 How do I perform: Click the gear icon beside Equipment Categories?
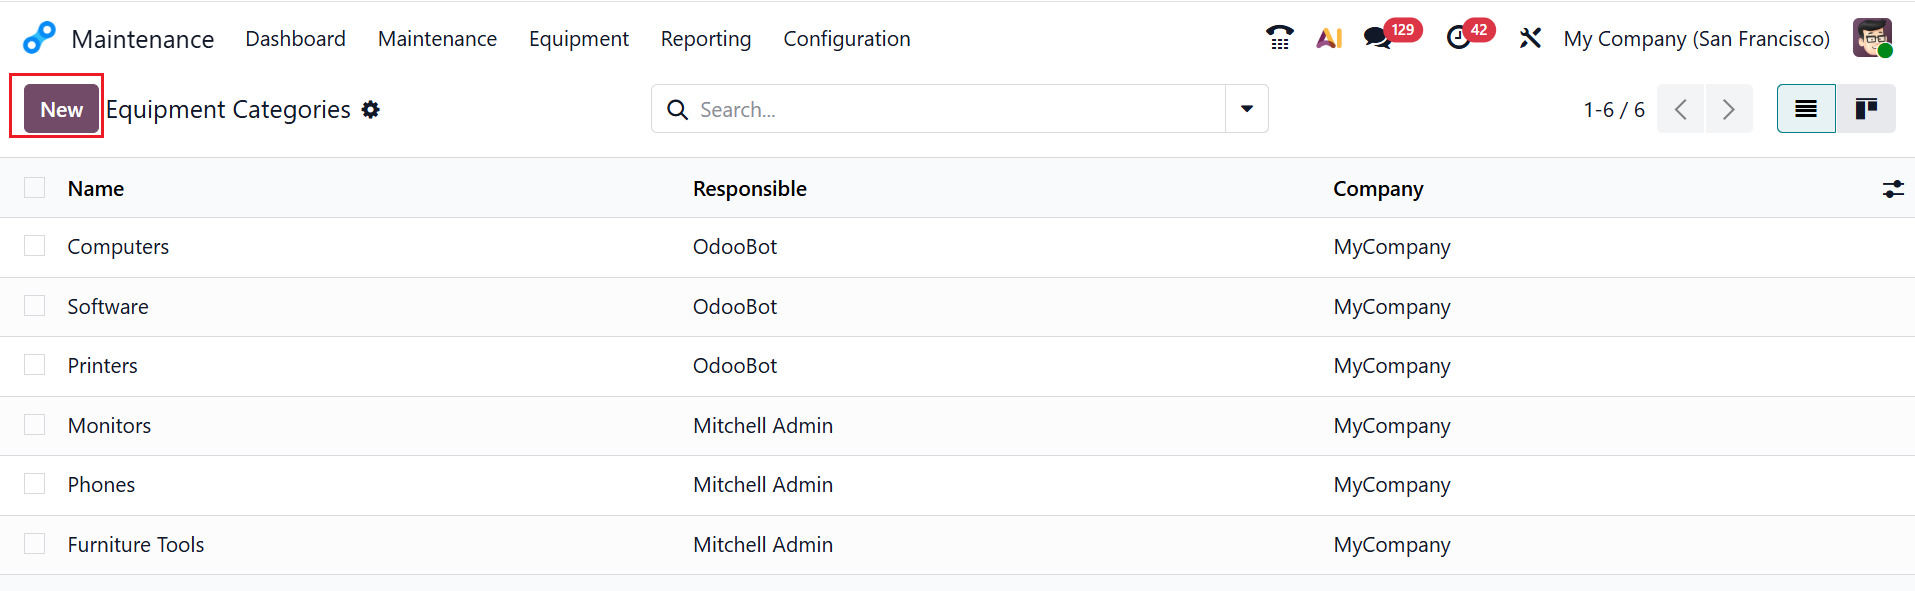[371, 110]
